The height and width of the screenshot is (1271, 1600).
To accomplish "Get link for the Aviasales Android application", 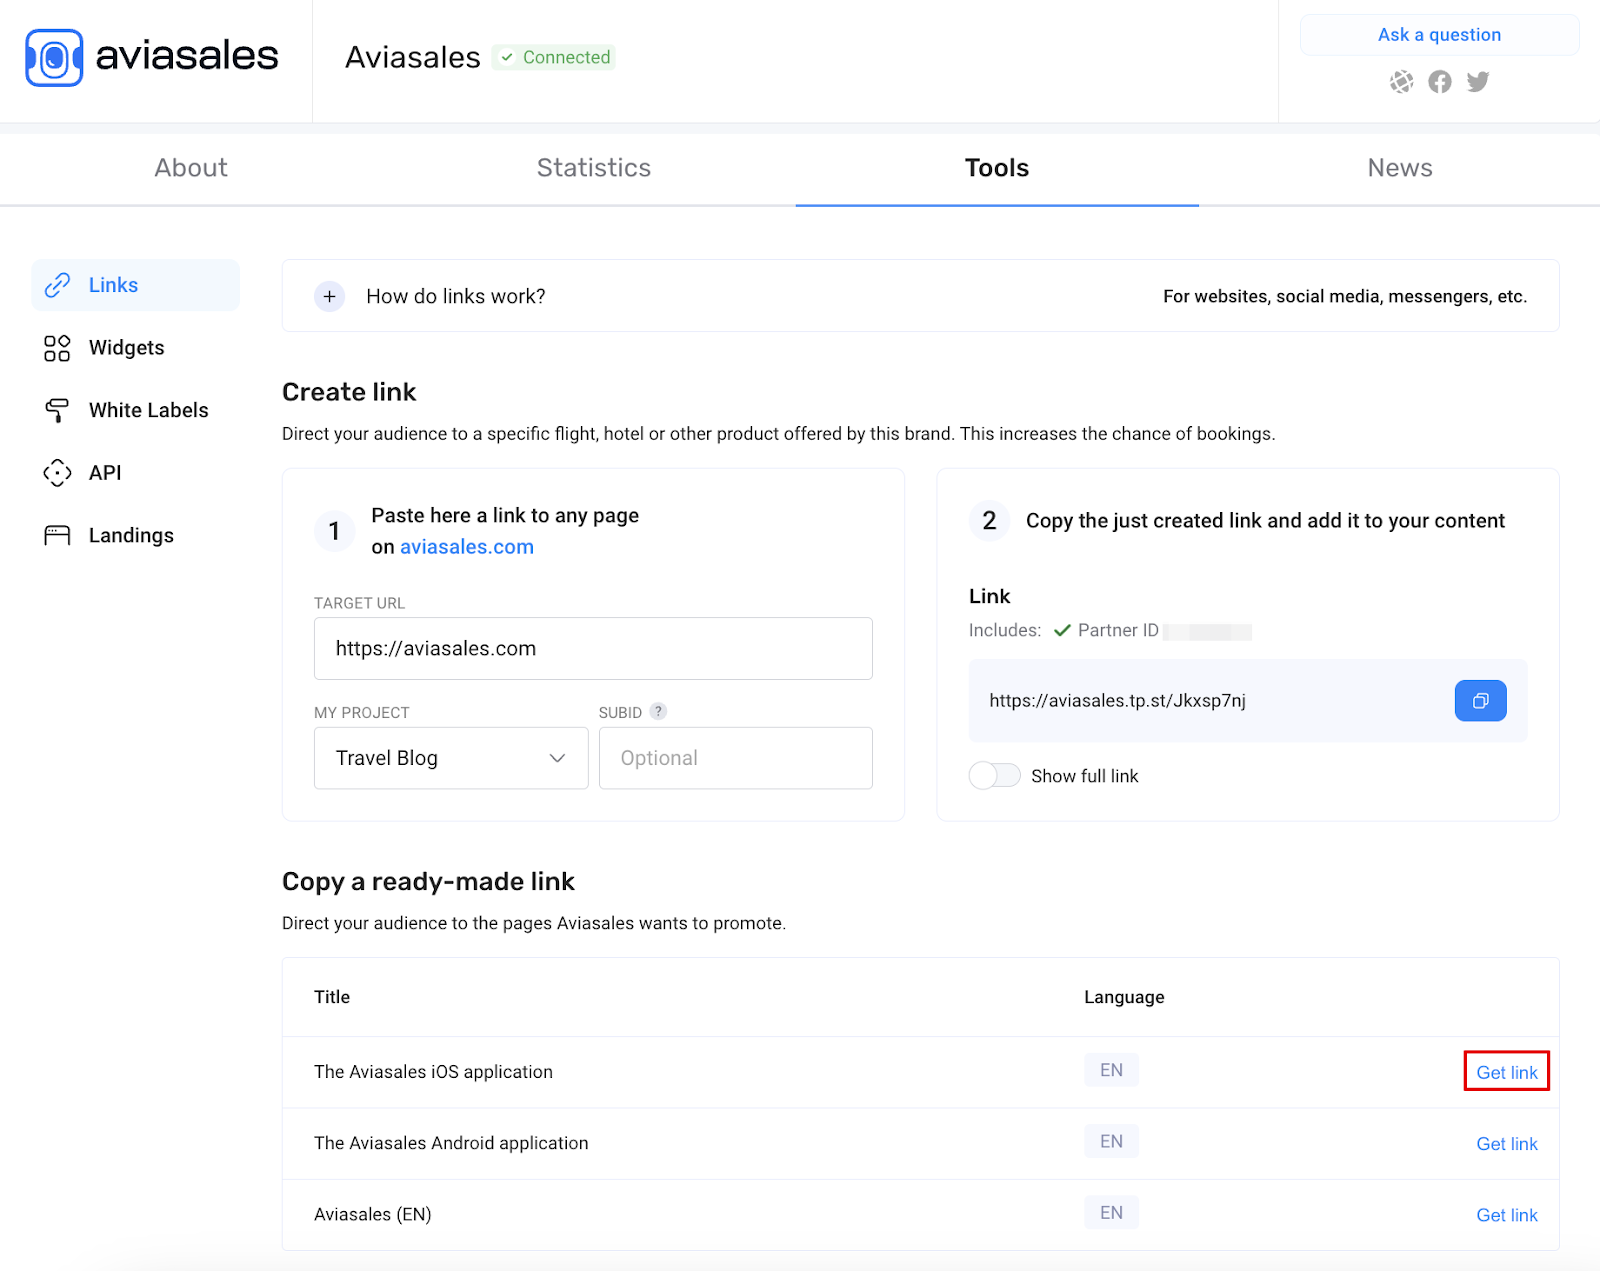I will 1507,1144.
